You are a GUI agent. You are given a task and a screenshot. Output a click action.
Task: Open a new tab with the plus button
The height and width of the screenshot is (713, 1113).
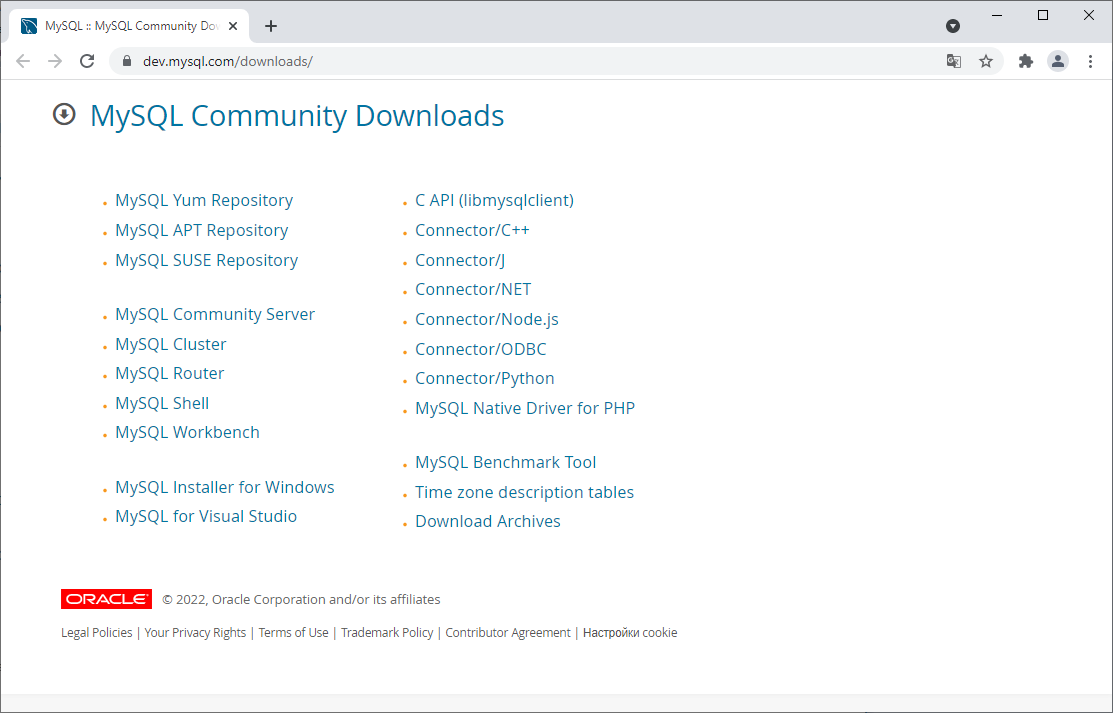pyautogui.click(x=270, y=26)
